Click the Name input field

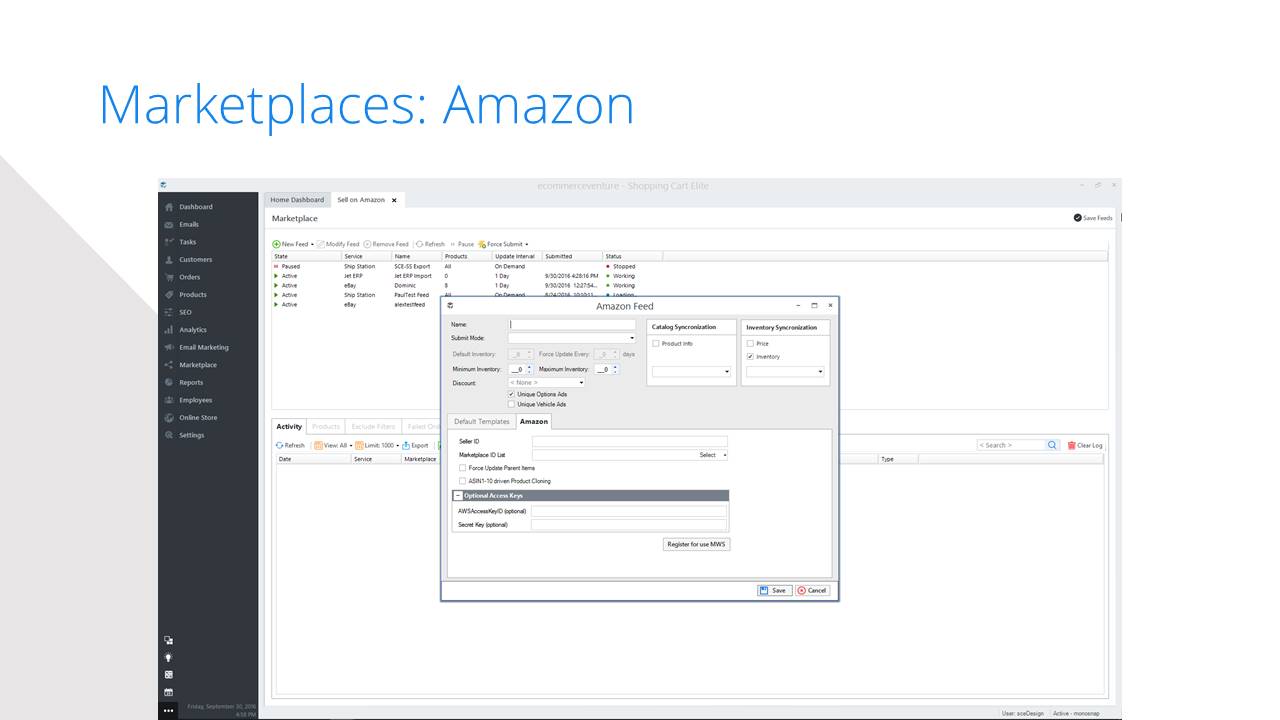pos(572,325)
